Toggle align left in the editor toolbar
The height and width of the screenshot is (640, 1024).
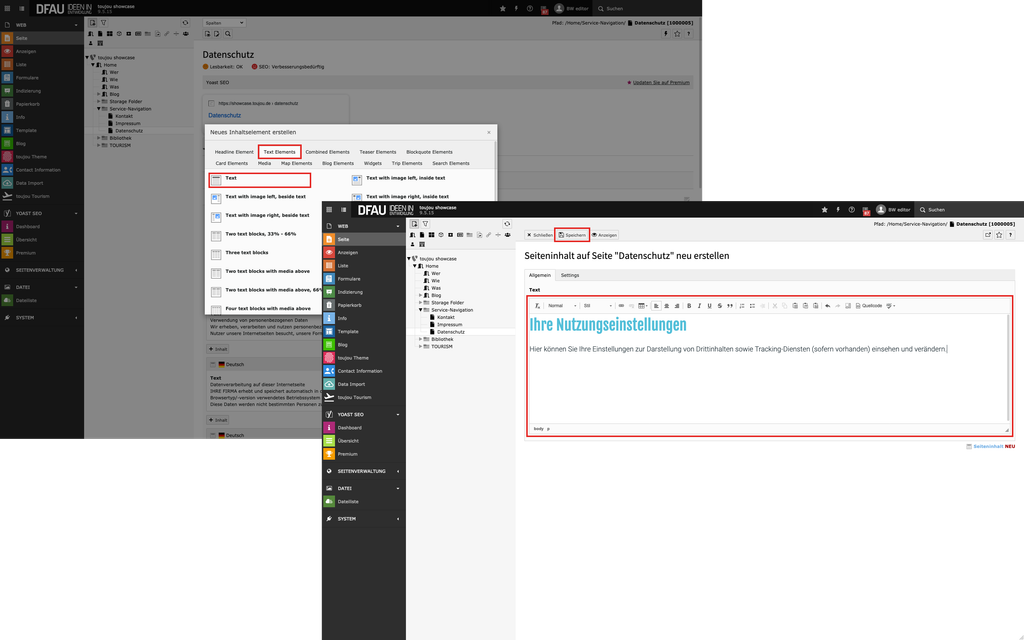coord(655,306)
